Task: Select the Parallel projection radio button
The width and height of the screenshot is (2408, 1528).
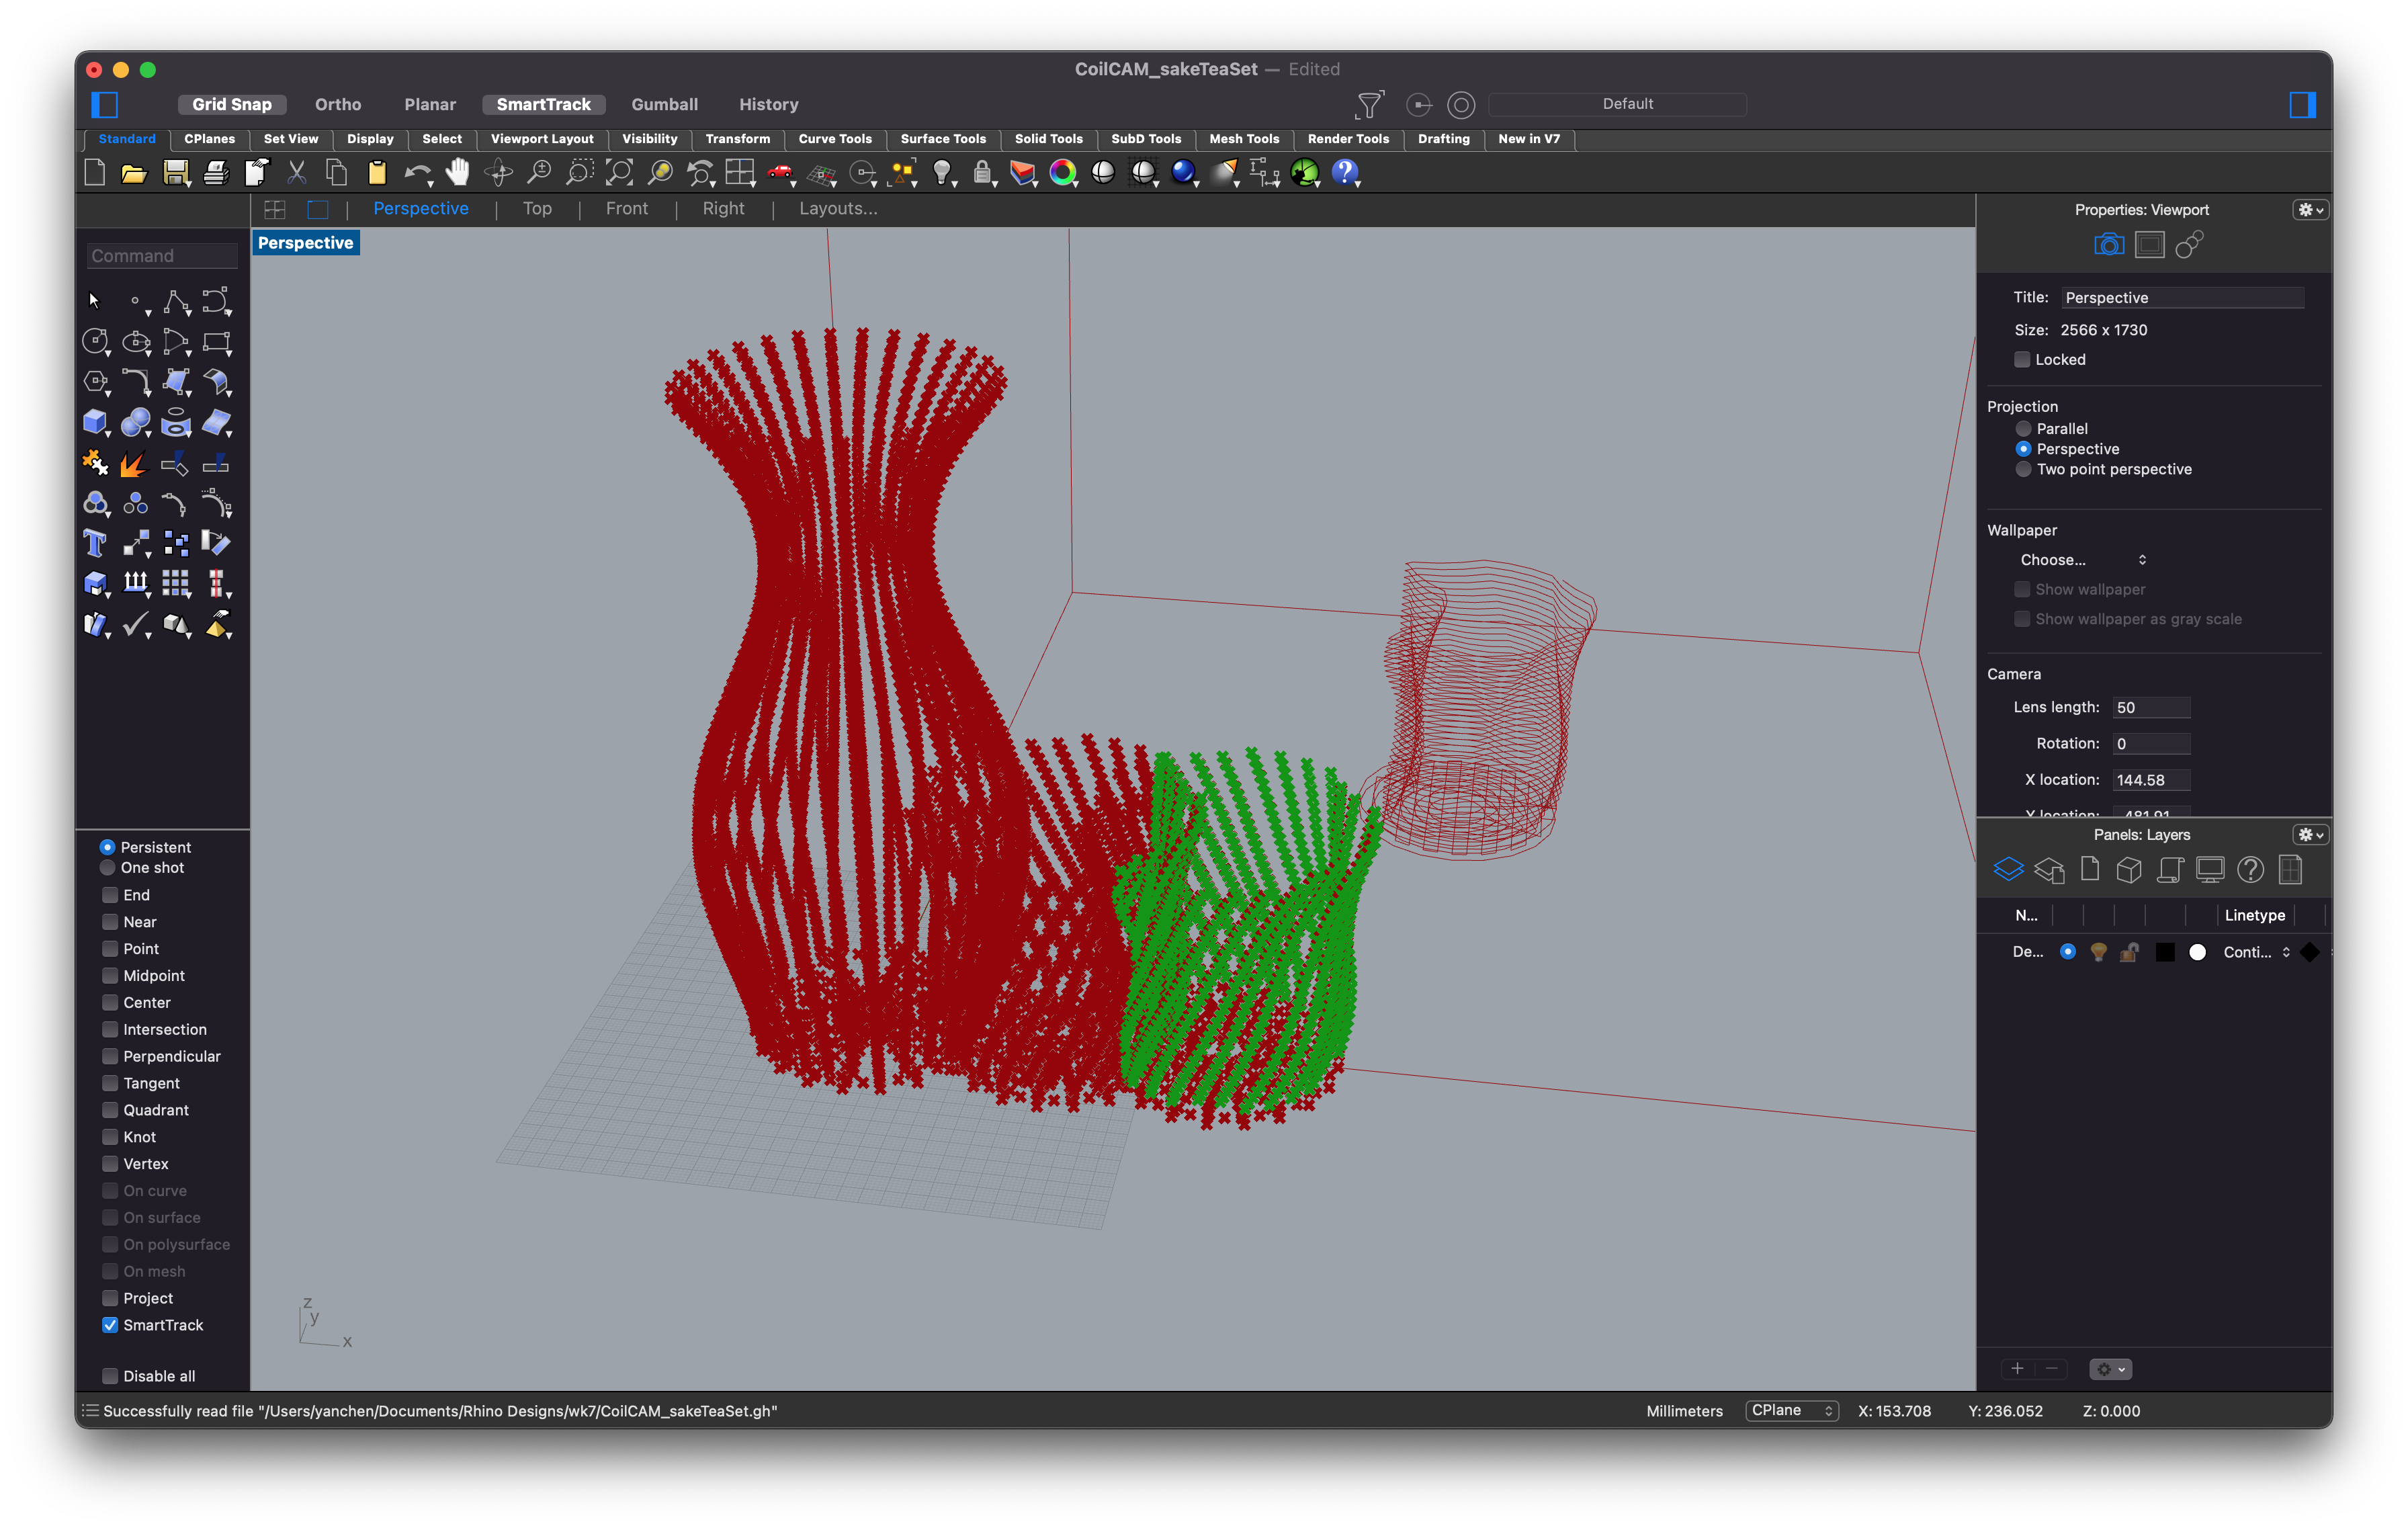Action: [2024, 428]
